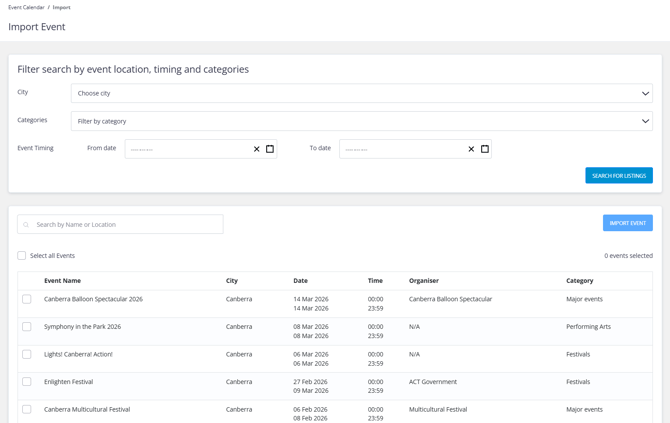
Task: Click the Multicultural Festival organiser cell
Action: pos(438,409)
